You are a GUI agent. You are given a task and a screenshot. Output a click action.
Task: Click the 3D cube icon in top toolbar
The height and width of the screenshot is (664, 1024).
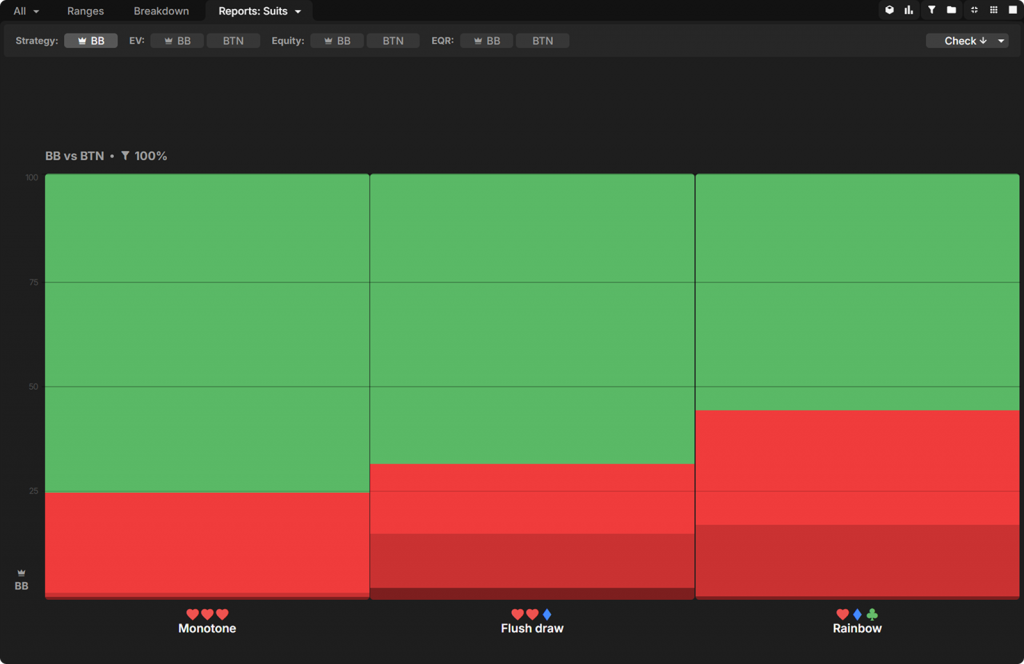[x=889, y=10]
